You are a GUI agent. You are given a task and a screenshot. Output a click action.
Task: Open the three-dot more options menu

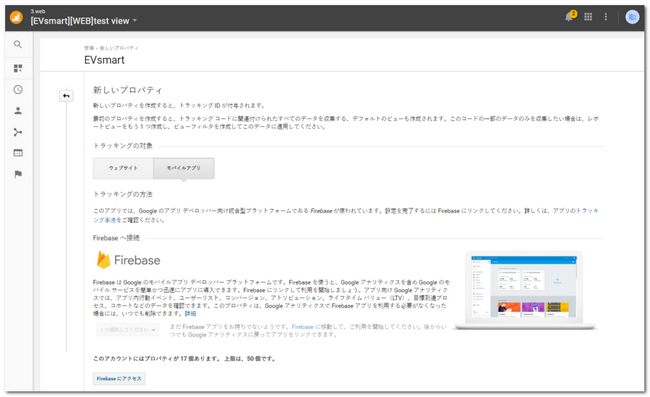pos(606,17)
